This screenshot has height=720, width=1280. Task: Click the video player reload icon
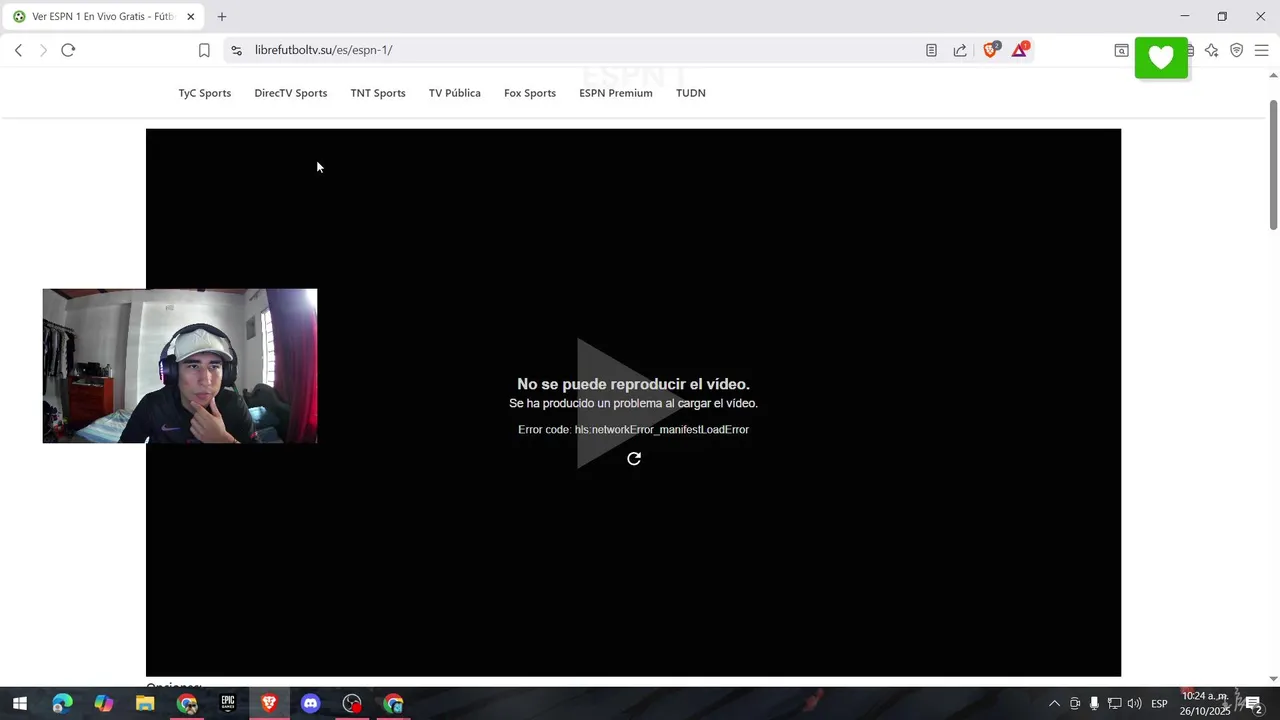click(x=634, y=459)
